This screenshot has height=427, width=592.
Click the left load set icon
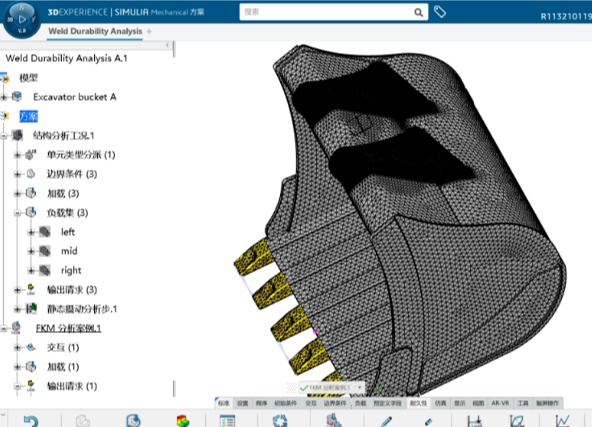pos(45,231)
